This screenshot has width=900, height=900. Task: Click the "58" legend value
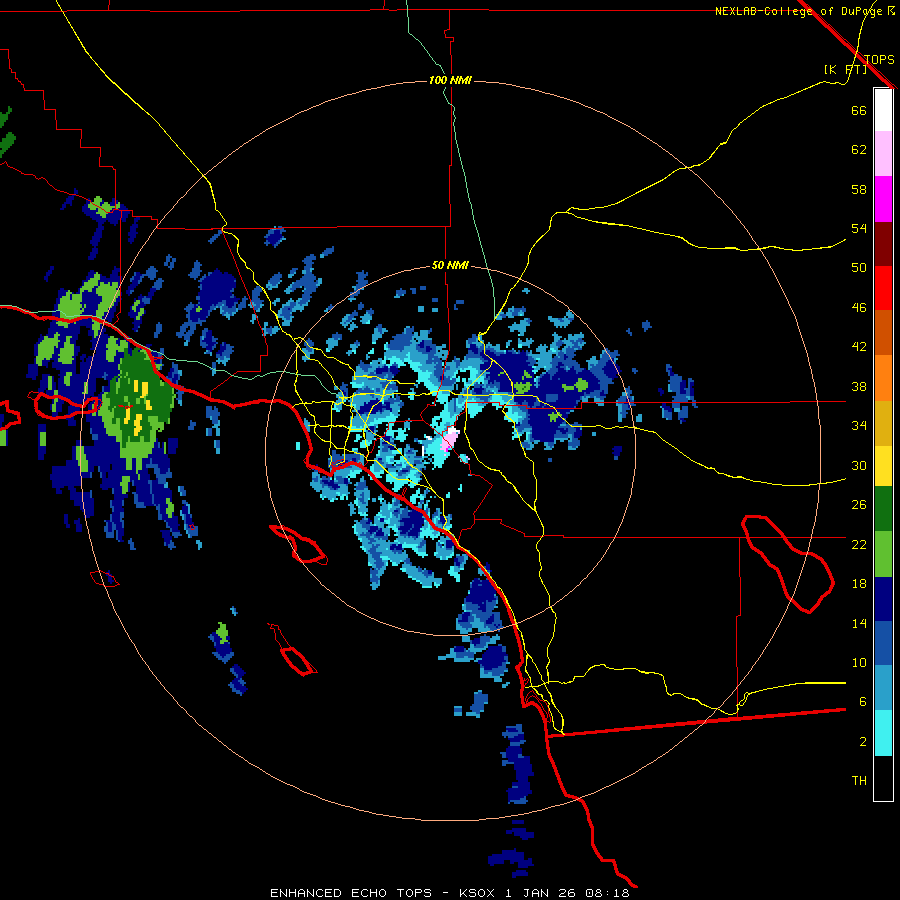[x=859, y=189]
